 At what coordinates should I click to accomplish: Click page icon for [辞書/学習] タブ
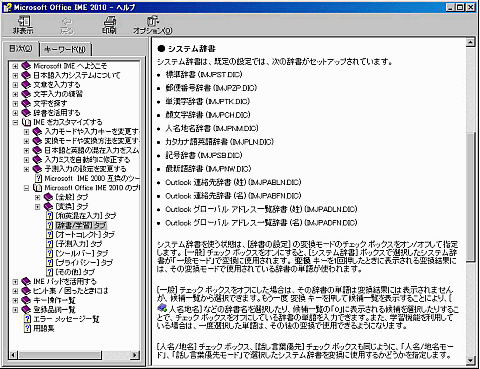pyautogui.click(x=50, y=225)
